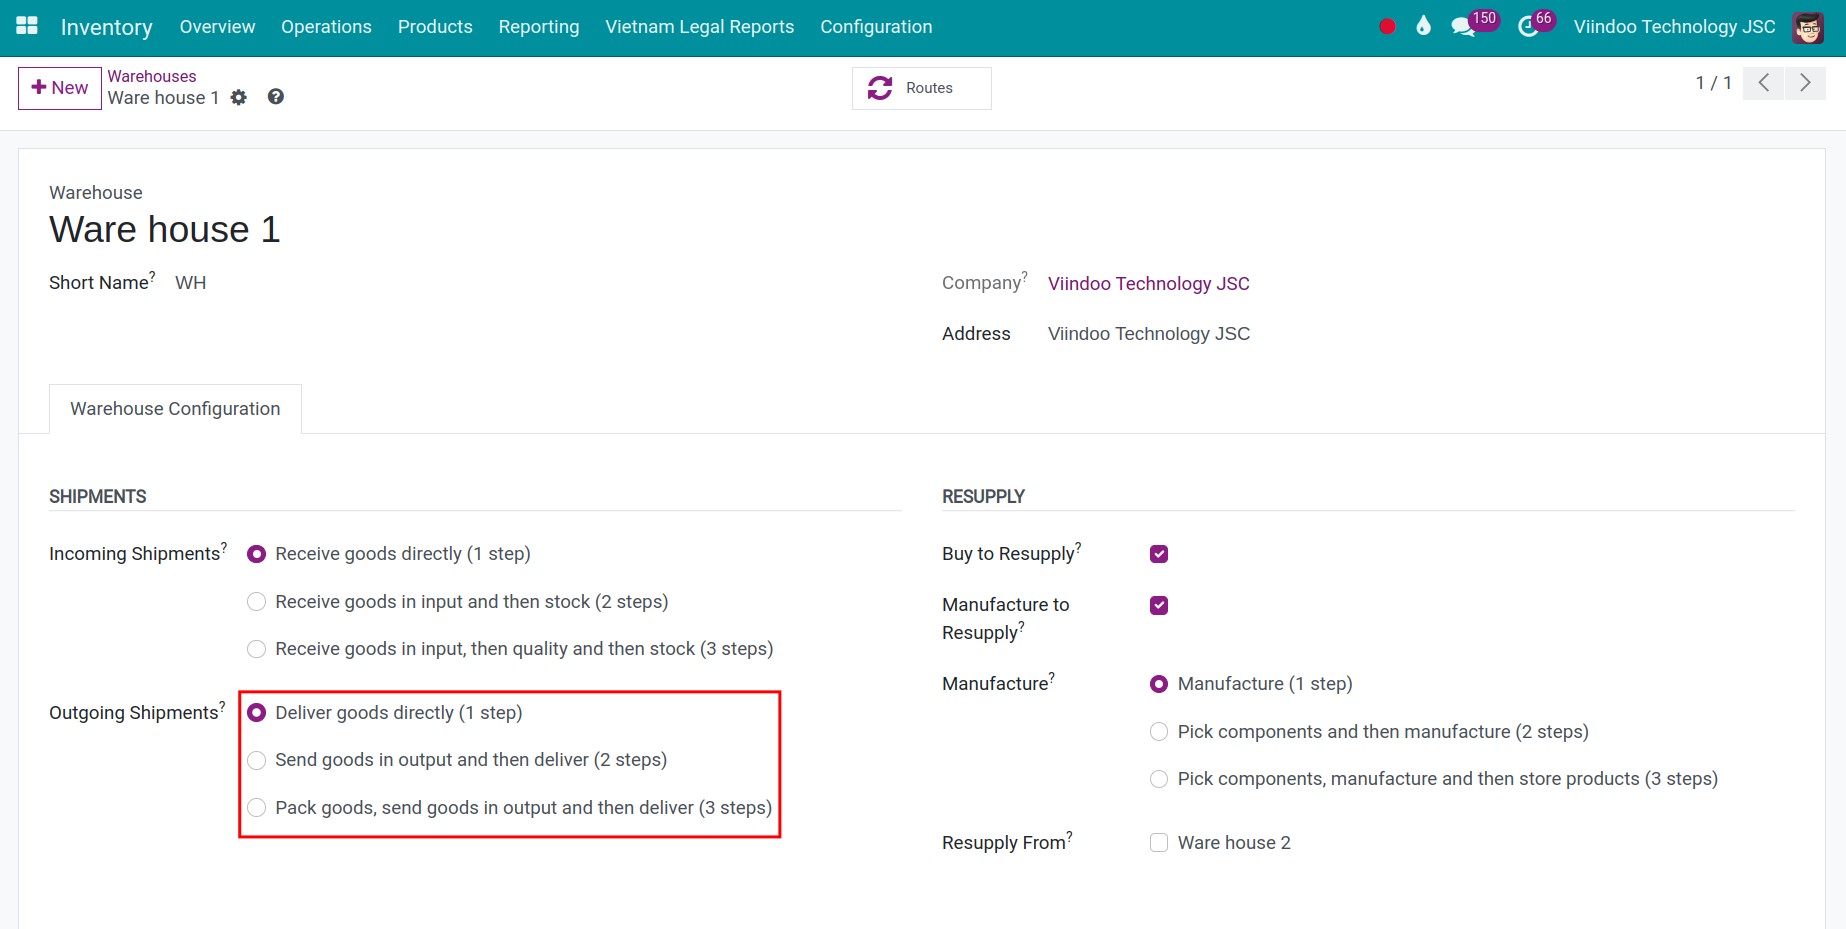The width and height of the screenshot is (1846, 929).
Task: Click the pager counter 1 / 1
Action: pos(1713,83)
